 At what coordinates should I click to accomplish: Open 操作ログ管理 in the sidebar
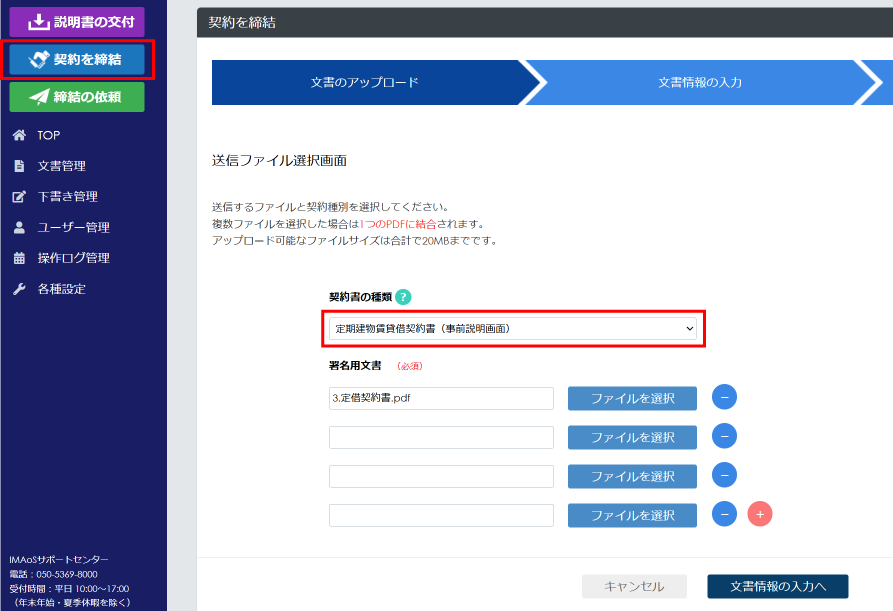tap(73, 258)
